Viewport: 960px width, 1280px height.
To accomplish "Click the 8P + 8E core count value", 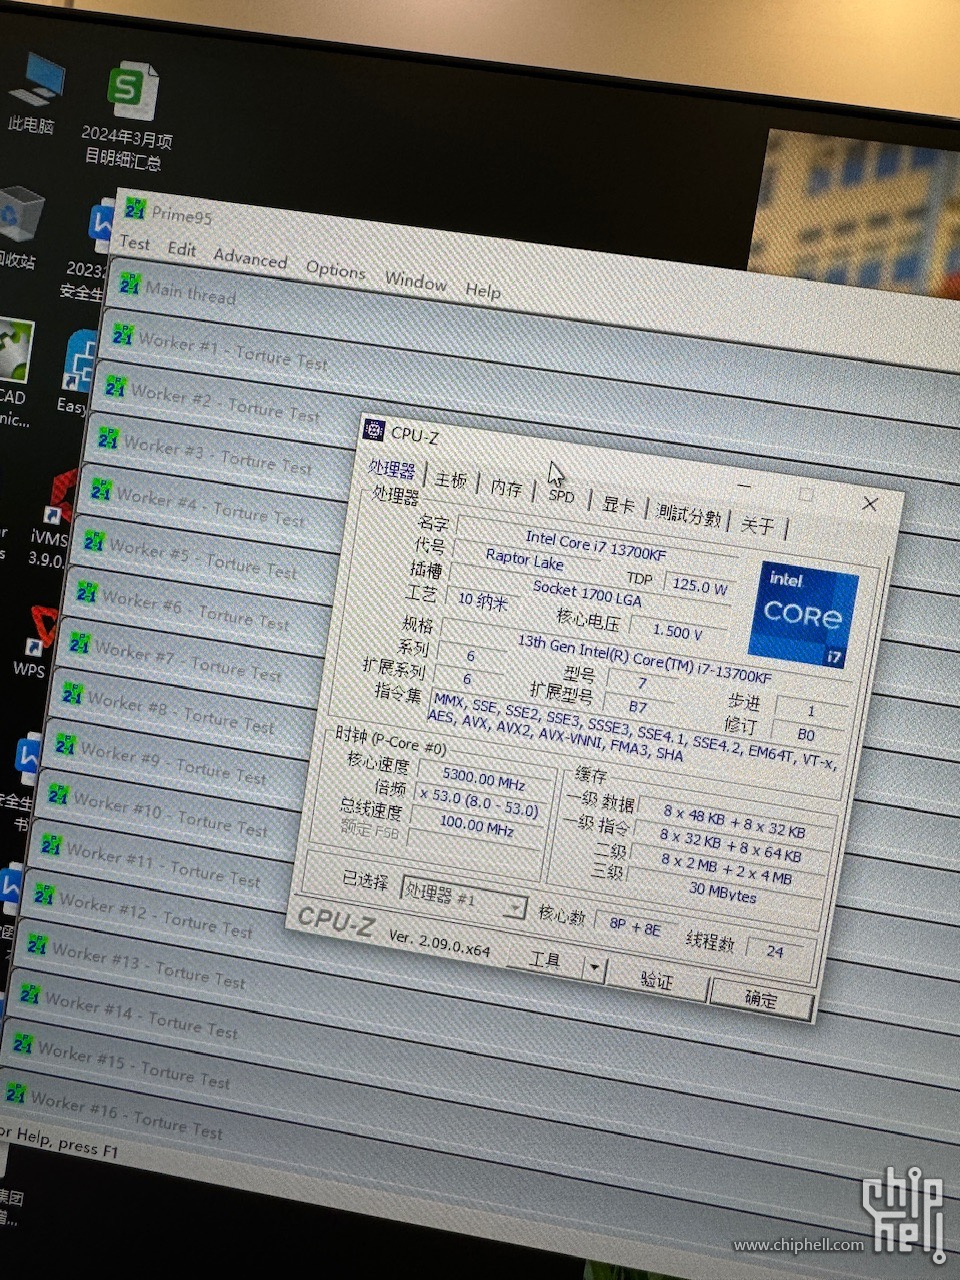I will [x=635, y=925].
